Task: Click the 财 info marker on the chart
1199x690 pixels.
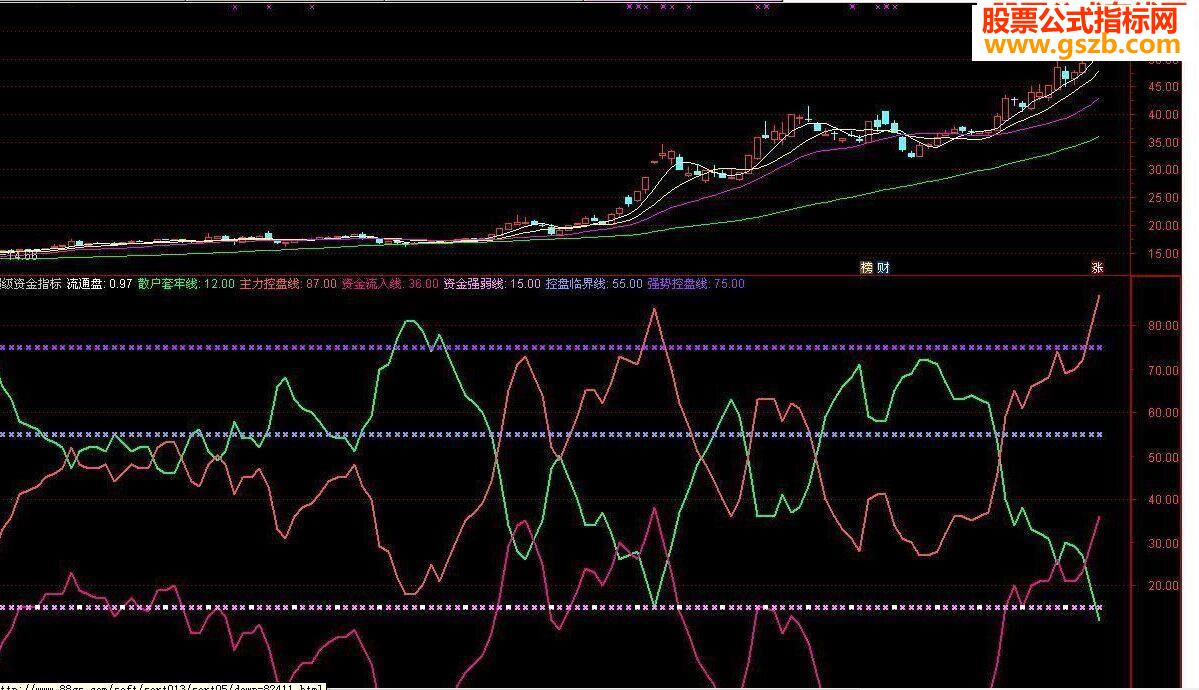Action: (882, 268)
